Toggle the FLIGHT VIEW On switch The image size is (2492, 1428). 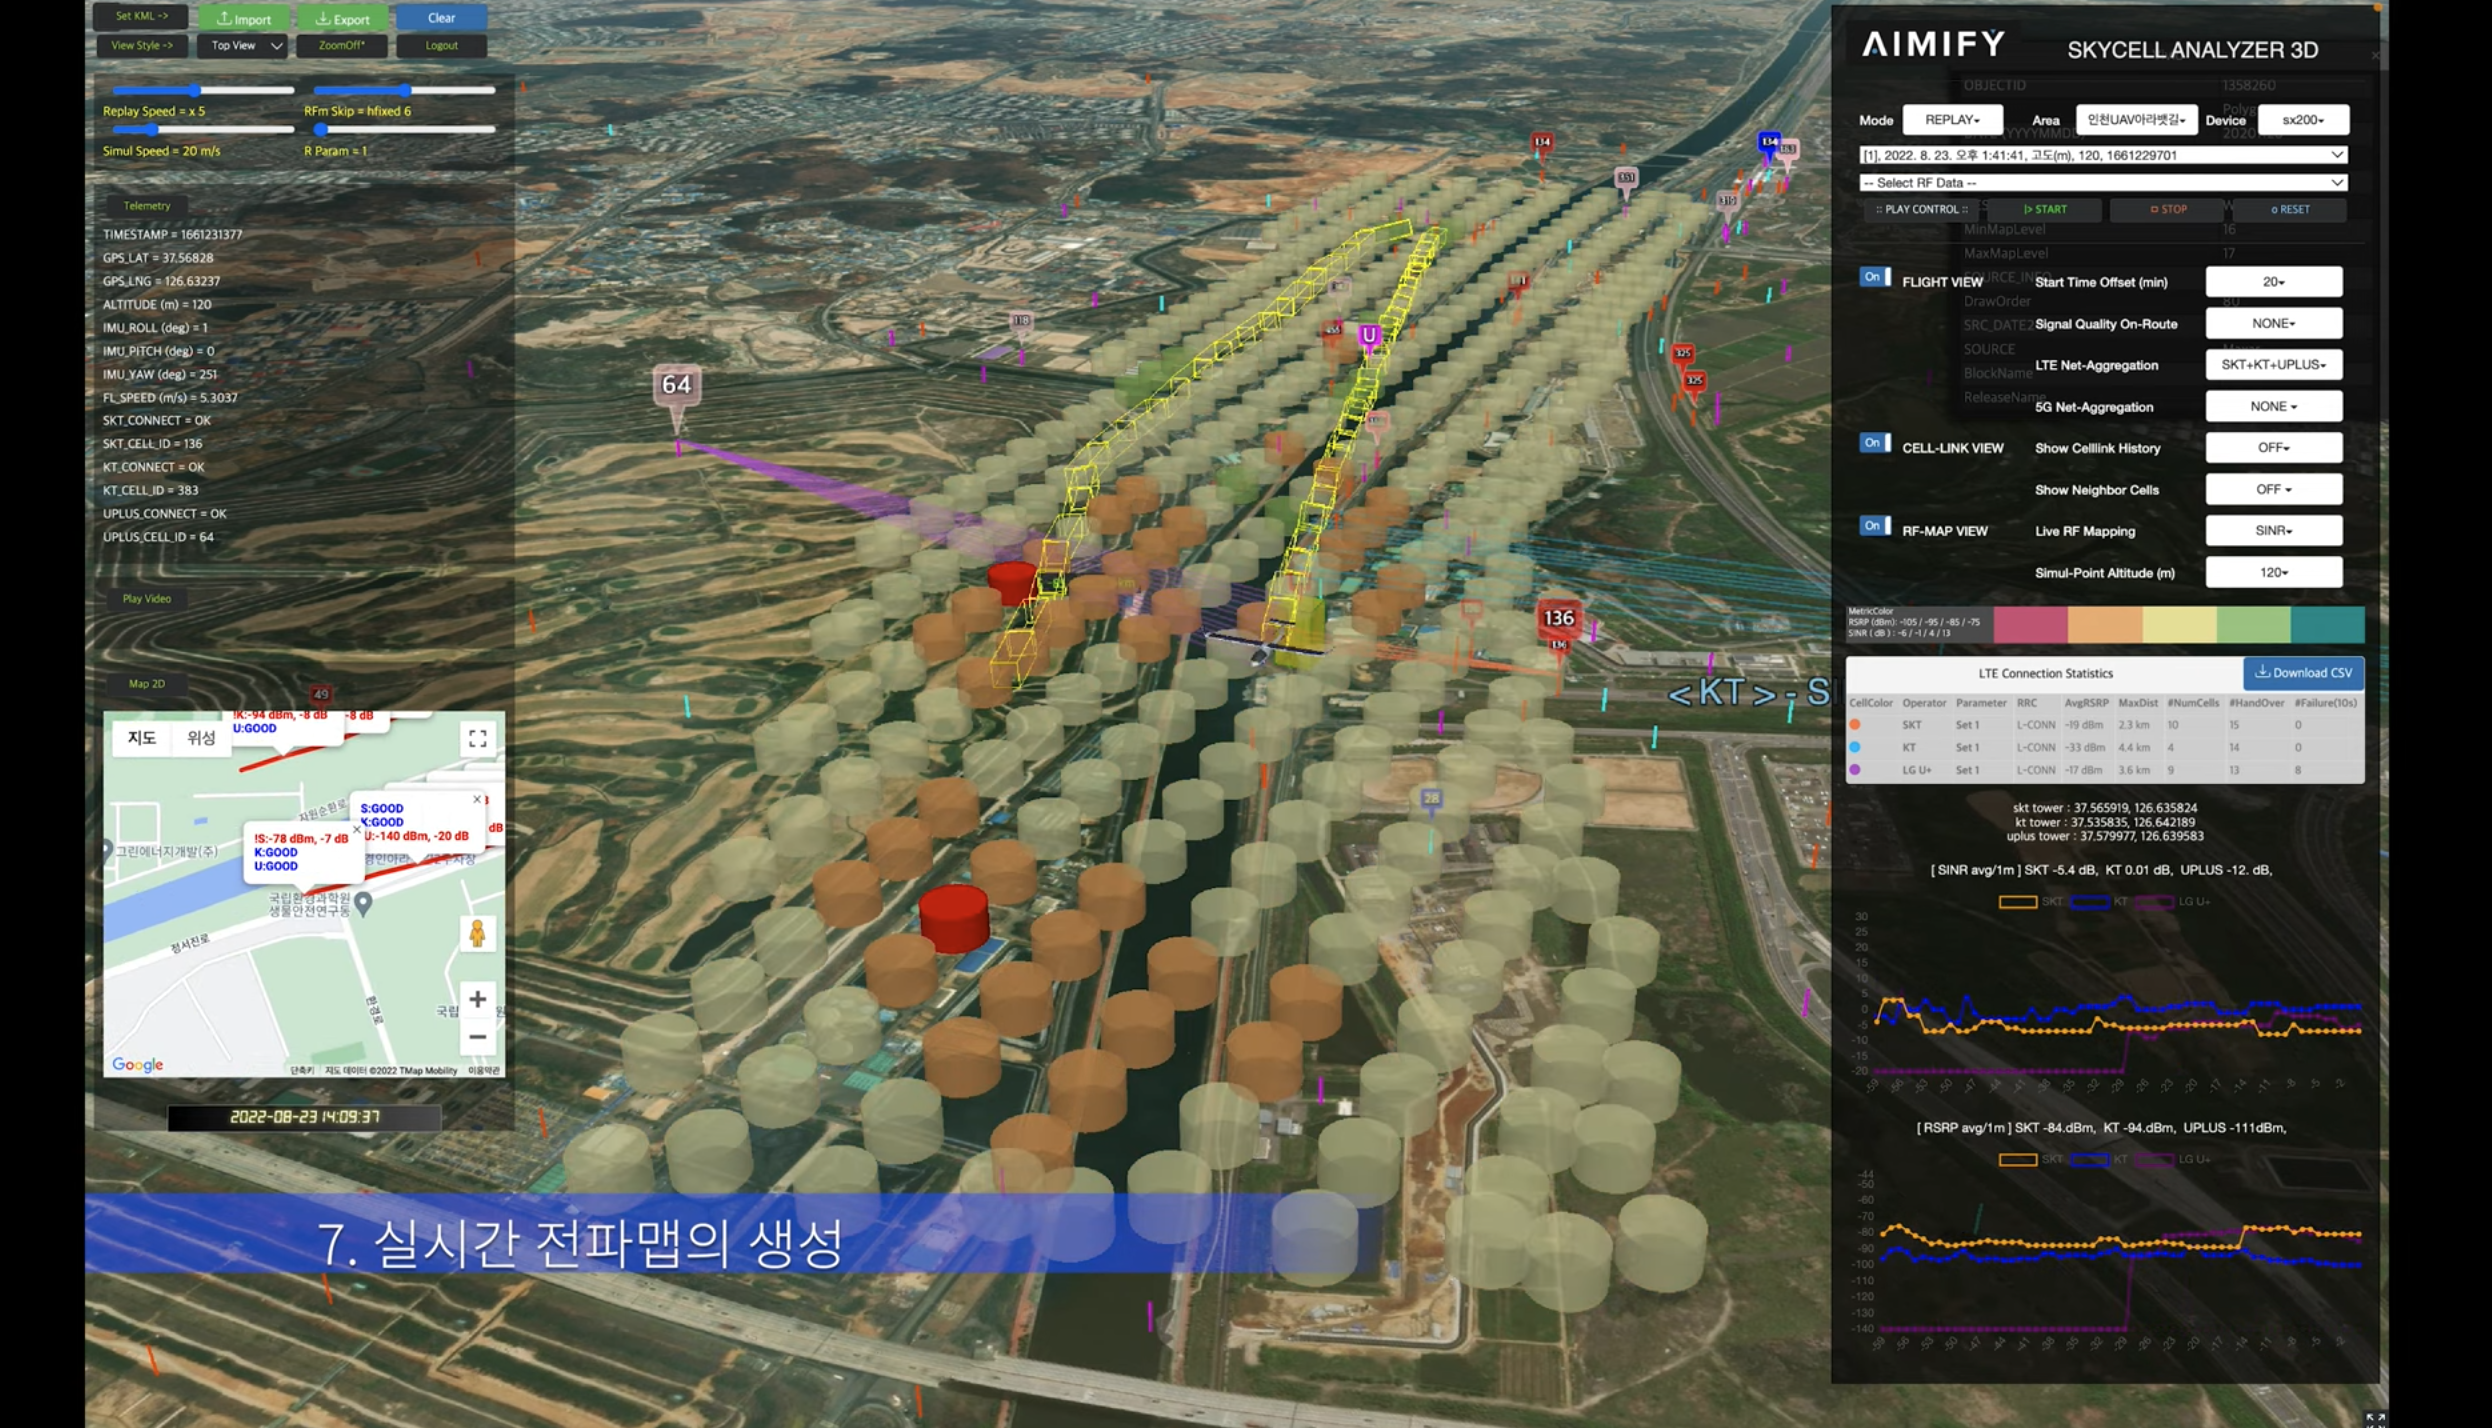click(x=1874, y=277)
